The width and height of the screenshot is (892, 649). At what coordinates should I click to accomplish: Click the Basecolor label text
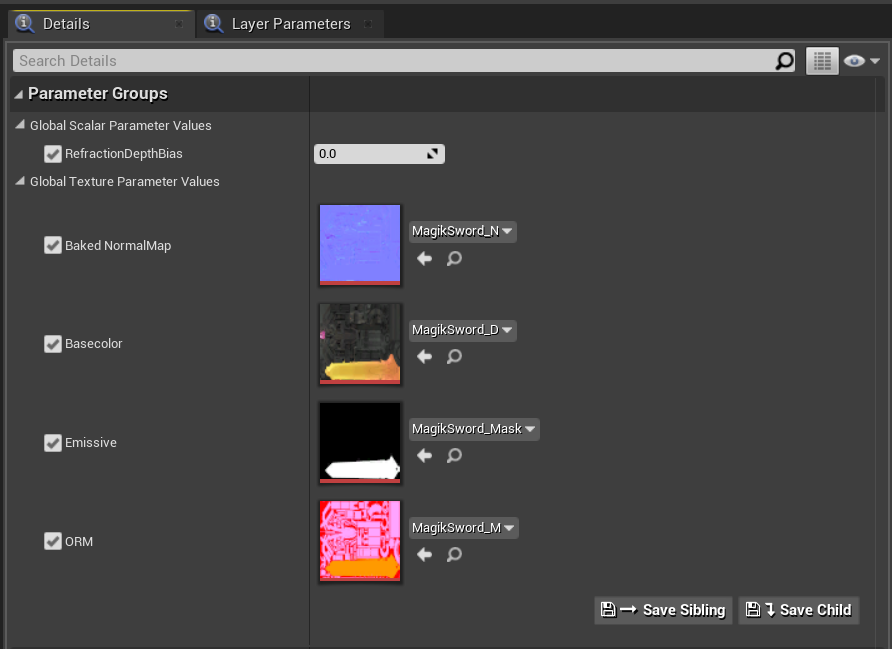pyautogui.click(x=93, y=344)
